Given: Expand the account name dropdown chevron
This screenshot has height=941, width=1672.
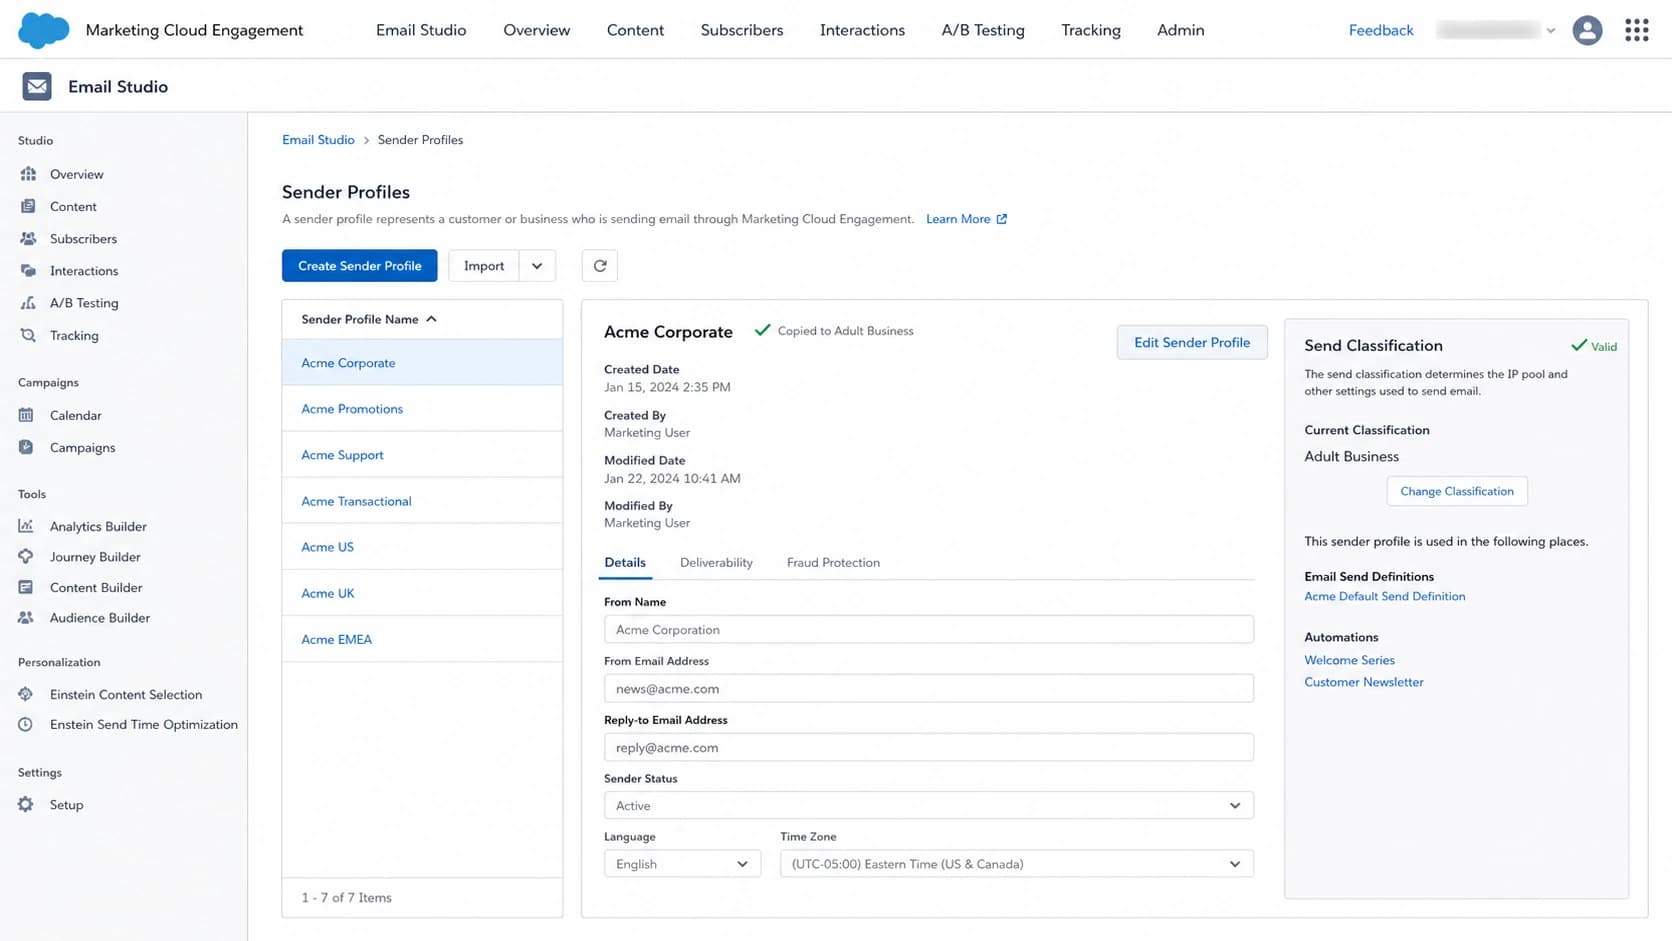Looking at the screenshot, I should [x=1551, y=31].
